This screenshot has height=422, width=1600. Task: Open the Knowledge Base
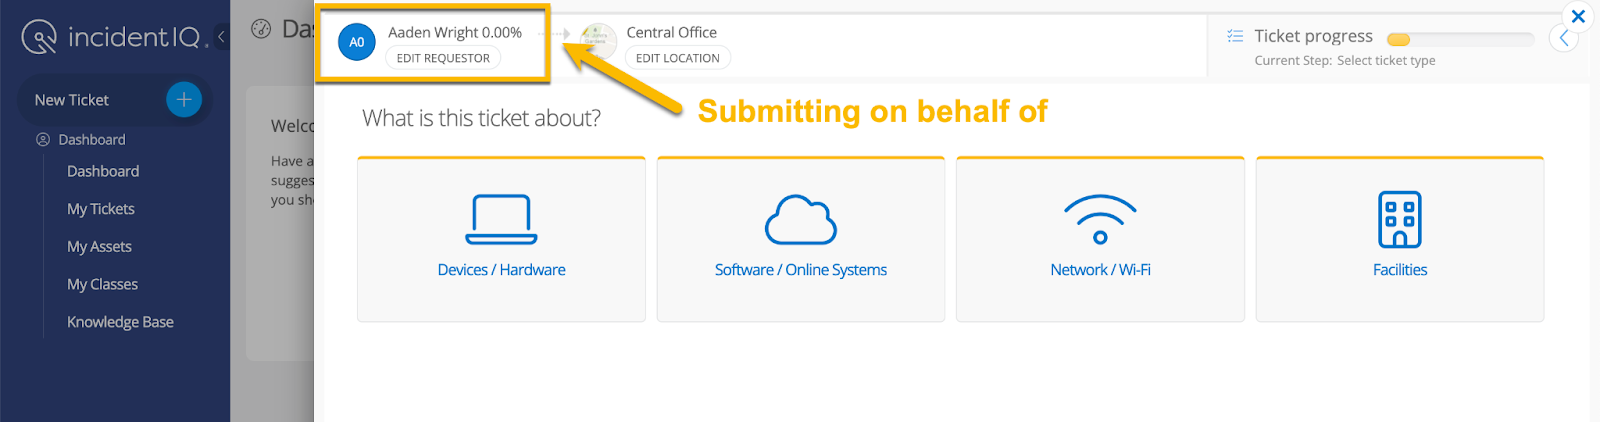[x=120, y=322]
